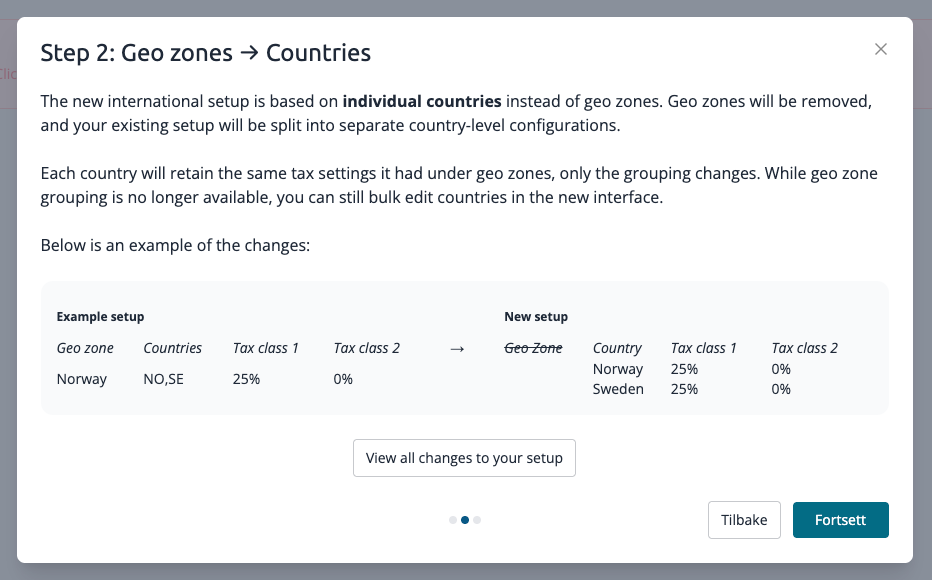Select the active middle pagination dot
Image resolution: width=932 pixels, height=580 pixels.
coord(465,520)
